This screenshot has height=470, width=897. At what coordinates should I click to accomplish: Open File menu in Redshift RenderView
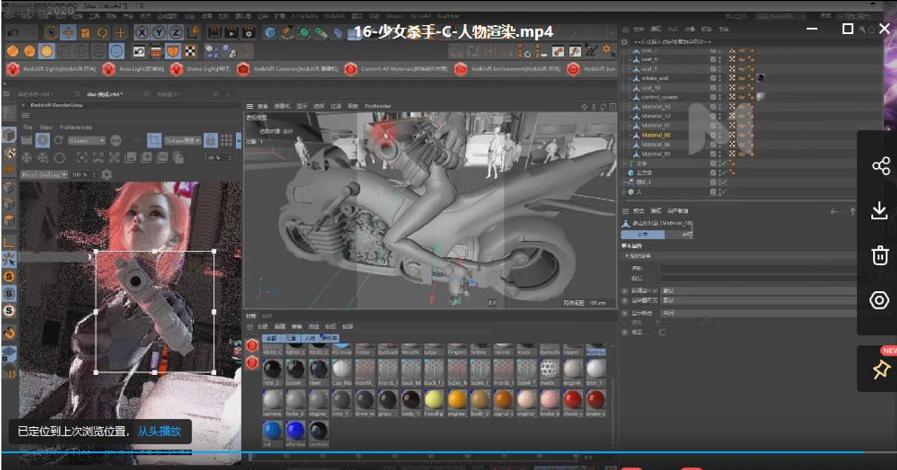pyautogui.click(x=27, y=127)
